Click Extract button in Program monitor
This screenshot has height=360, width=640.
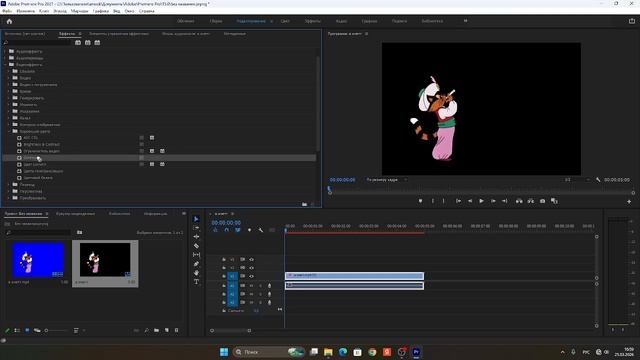(531, 201)
